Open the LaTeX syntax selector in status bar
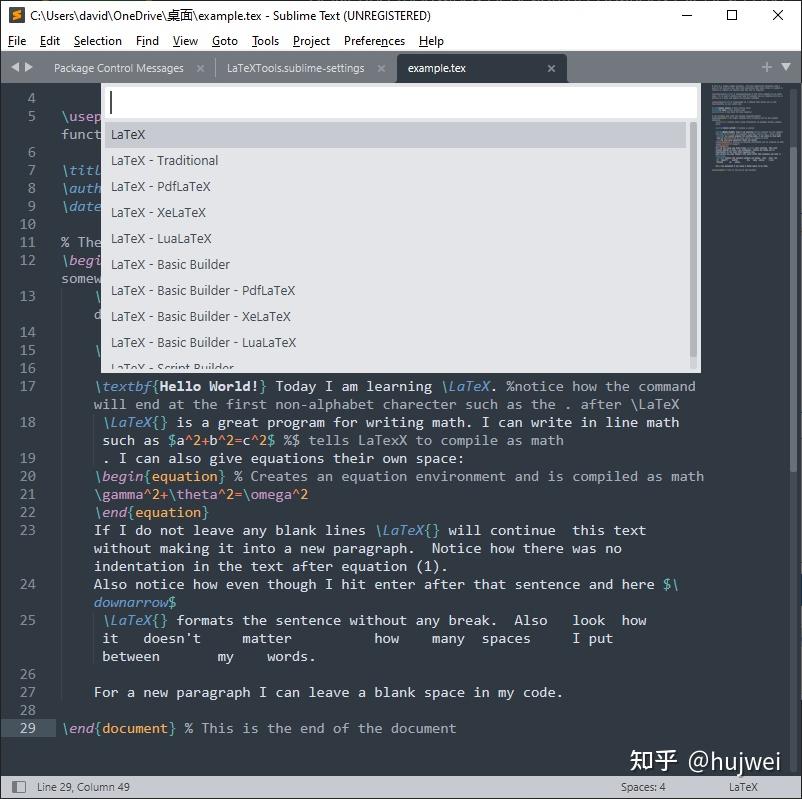This screenshot has height=799, width=802. click(742, 786)
